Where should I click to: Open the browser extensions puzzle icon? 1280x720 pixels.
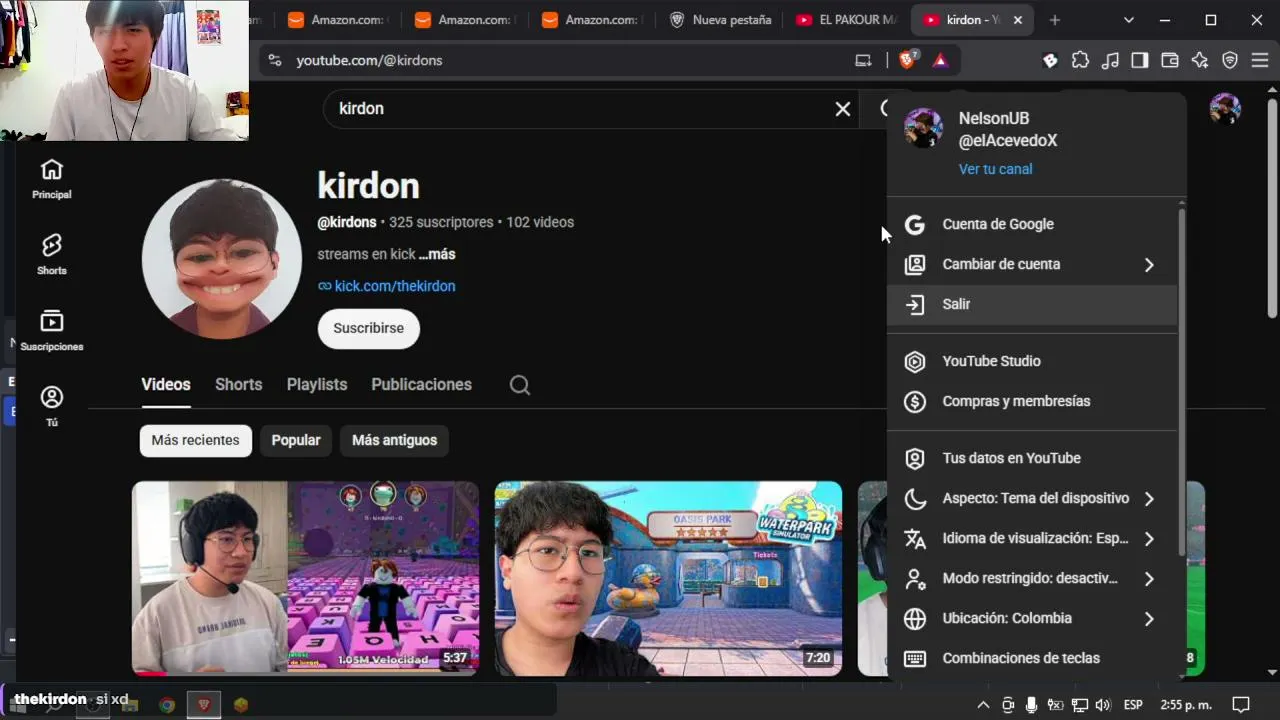[1080, 61]
